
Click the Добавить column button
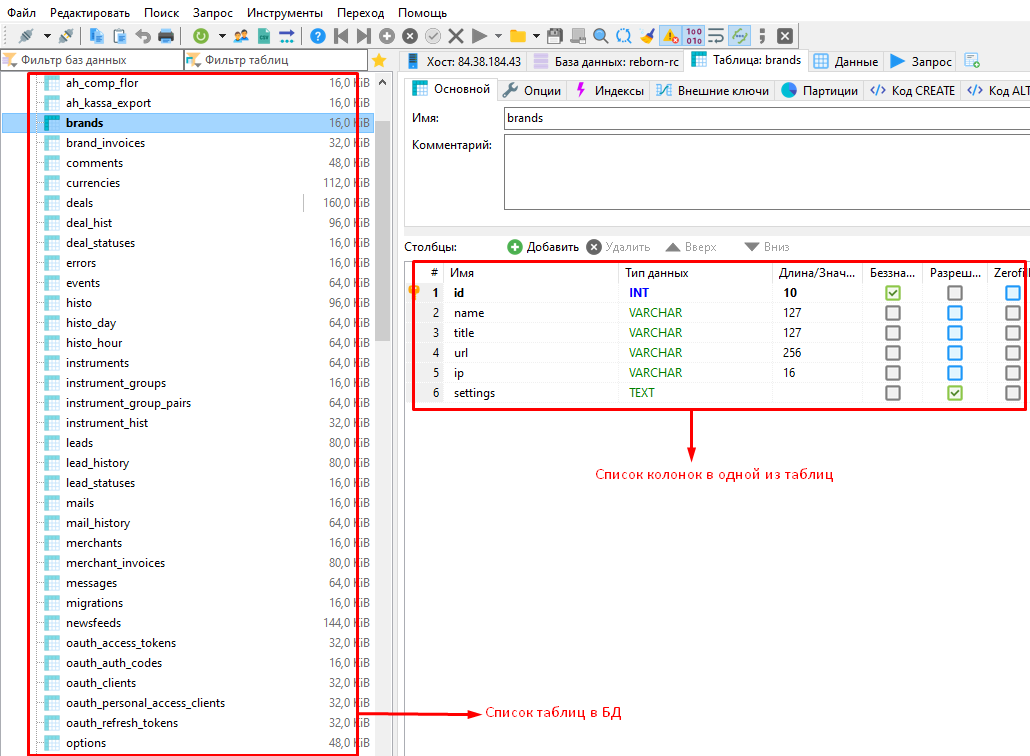(543, 247)
